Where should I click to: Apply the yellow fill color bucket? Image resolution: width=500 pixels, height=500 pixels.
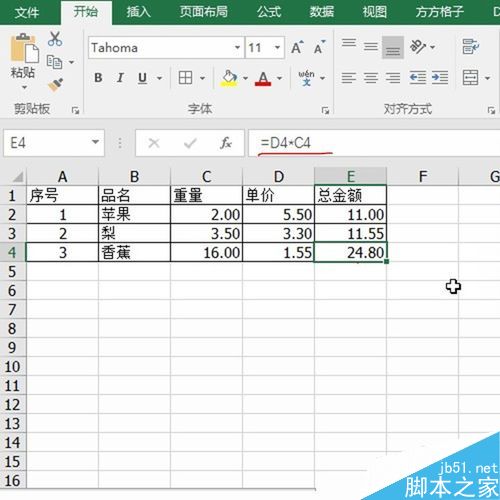pos(229,78)
